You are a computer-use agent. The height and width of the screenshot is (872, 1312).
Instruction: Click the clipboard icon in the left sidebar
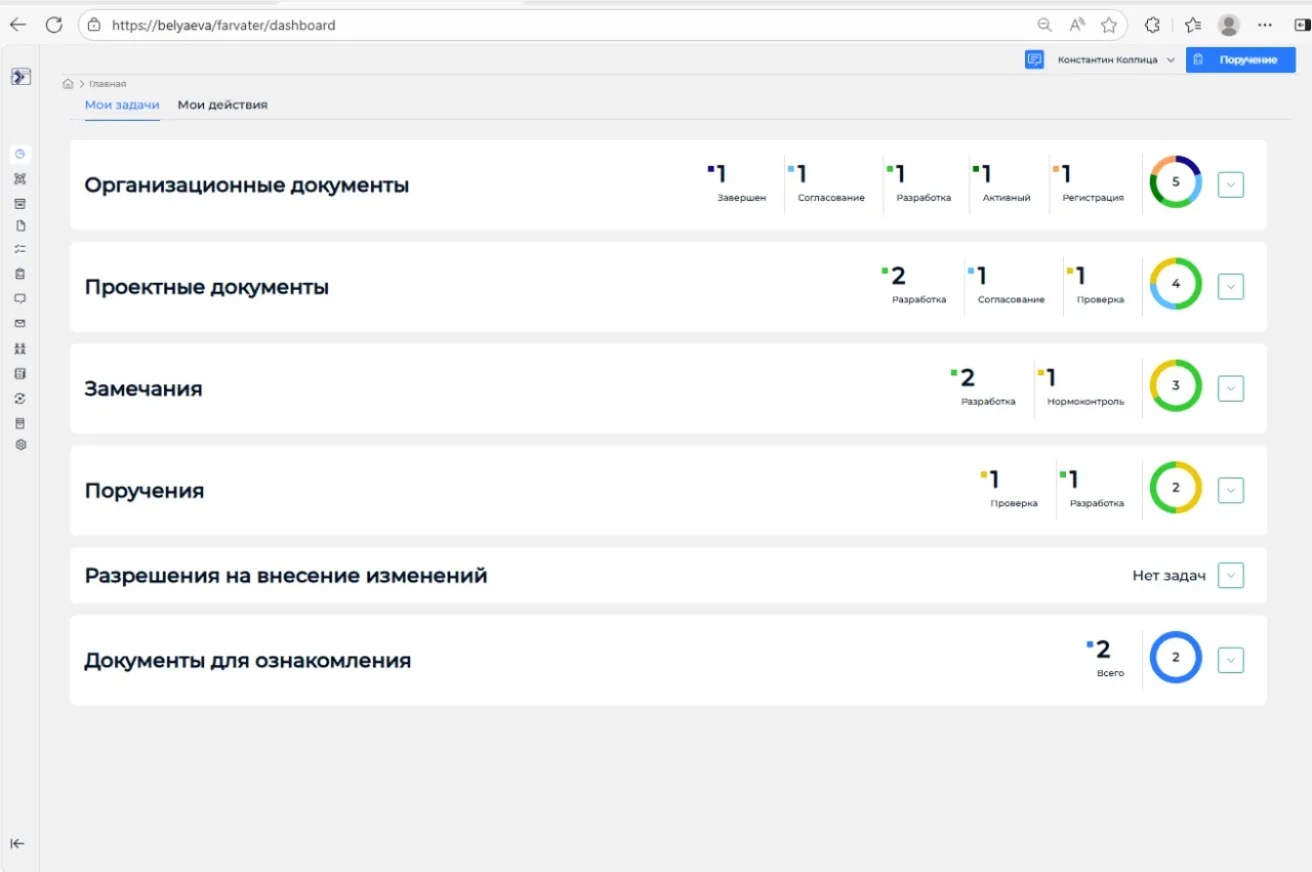20,272
